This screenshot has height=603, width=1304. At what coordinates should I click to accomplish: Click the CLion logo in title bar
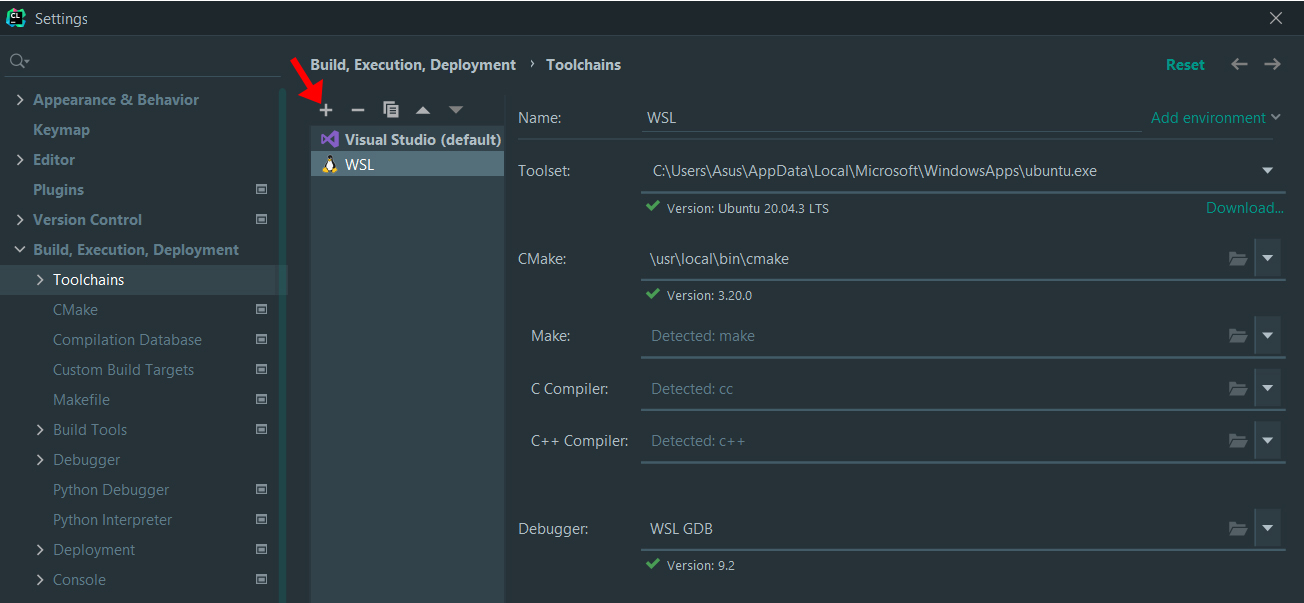16,17
